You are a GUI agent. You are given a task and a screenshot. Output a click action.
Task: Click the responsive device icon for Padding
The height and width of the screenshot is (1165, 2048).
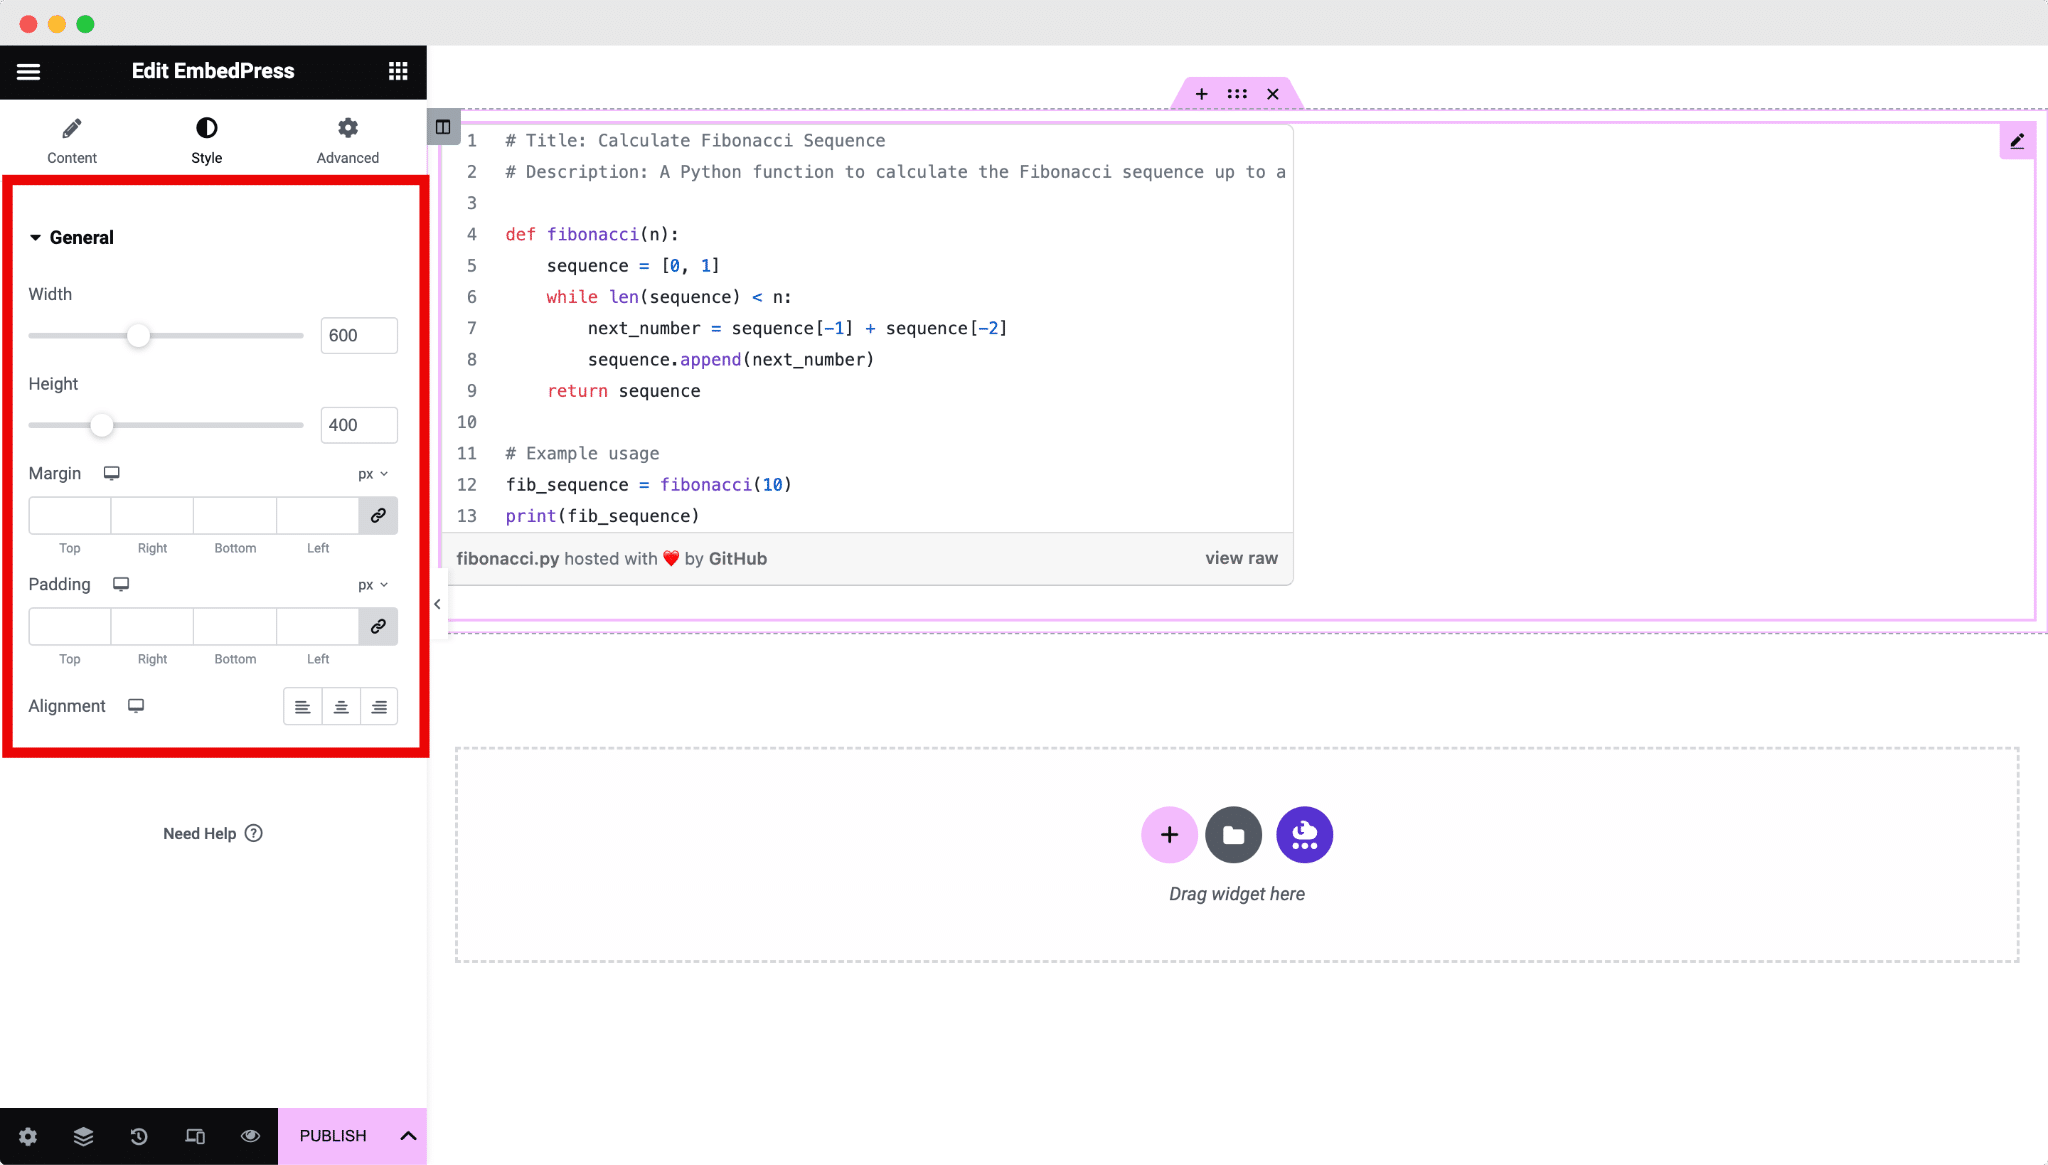tap(121, 584)
